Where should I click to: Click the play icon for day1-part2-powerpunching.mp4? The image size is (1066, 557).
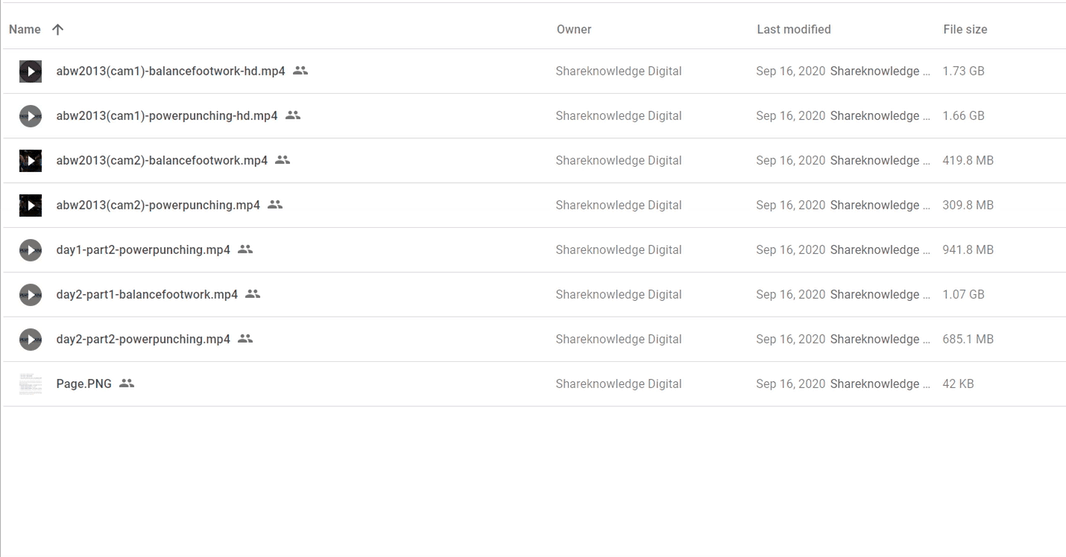point(30,250)
